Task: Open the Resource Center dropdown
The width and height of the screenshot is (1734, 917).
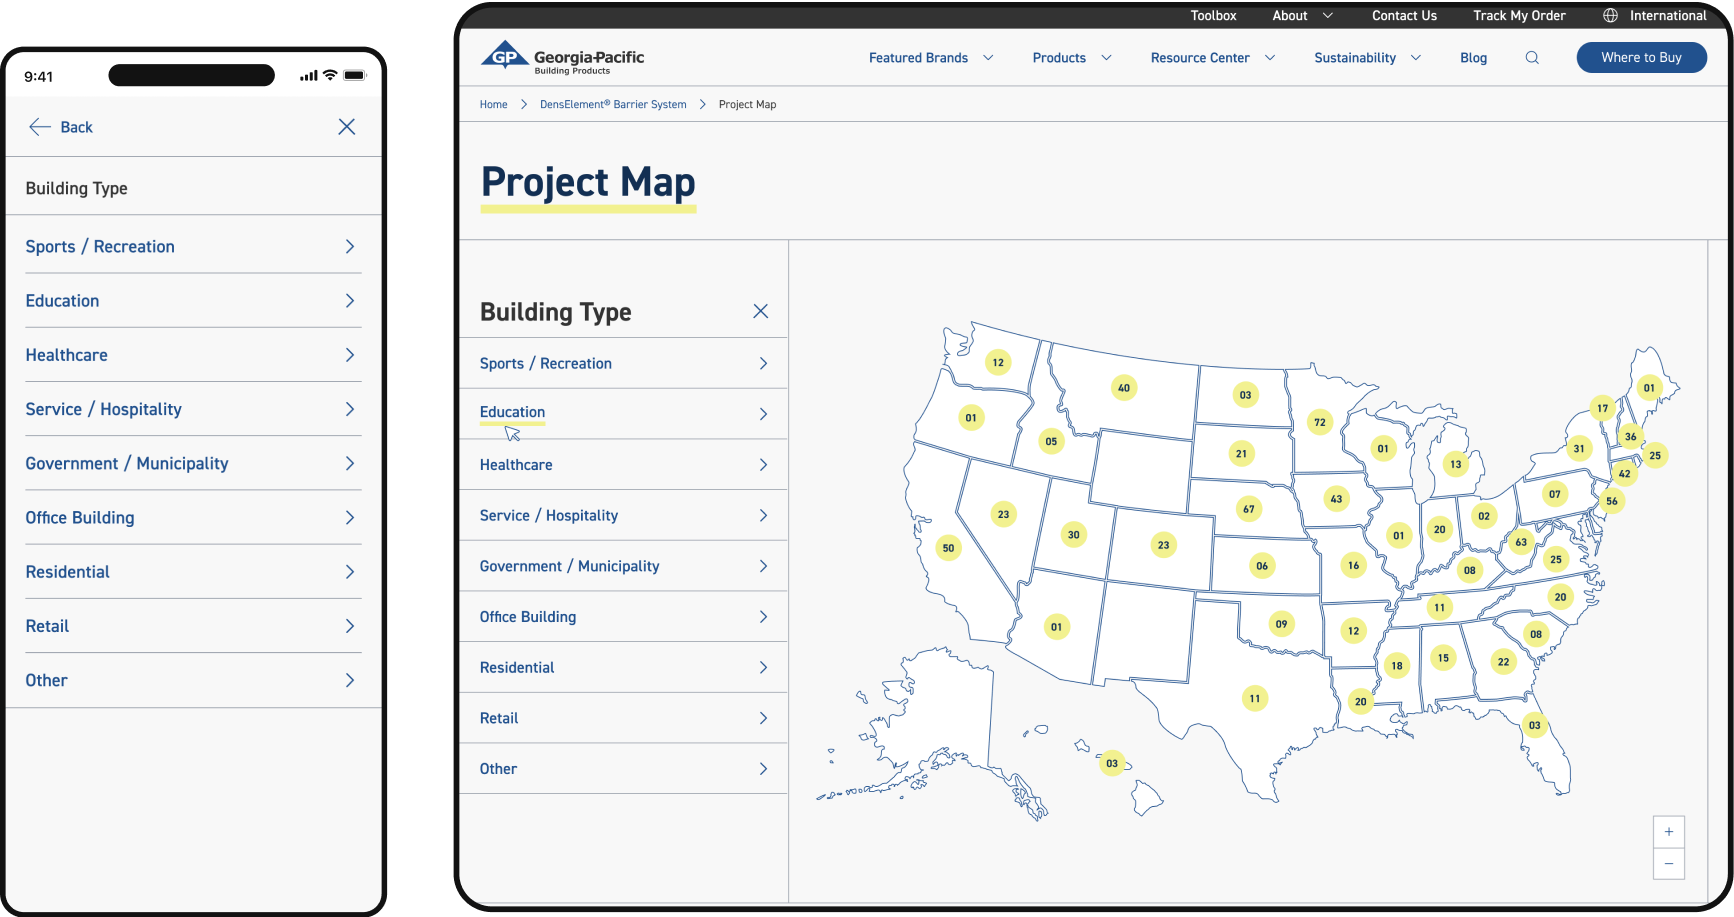Action: pyautogui.click(x=1213, y=58)
